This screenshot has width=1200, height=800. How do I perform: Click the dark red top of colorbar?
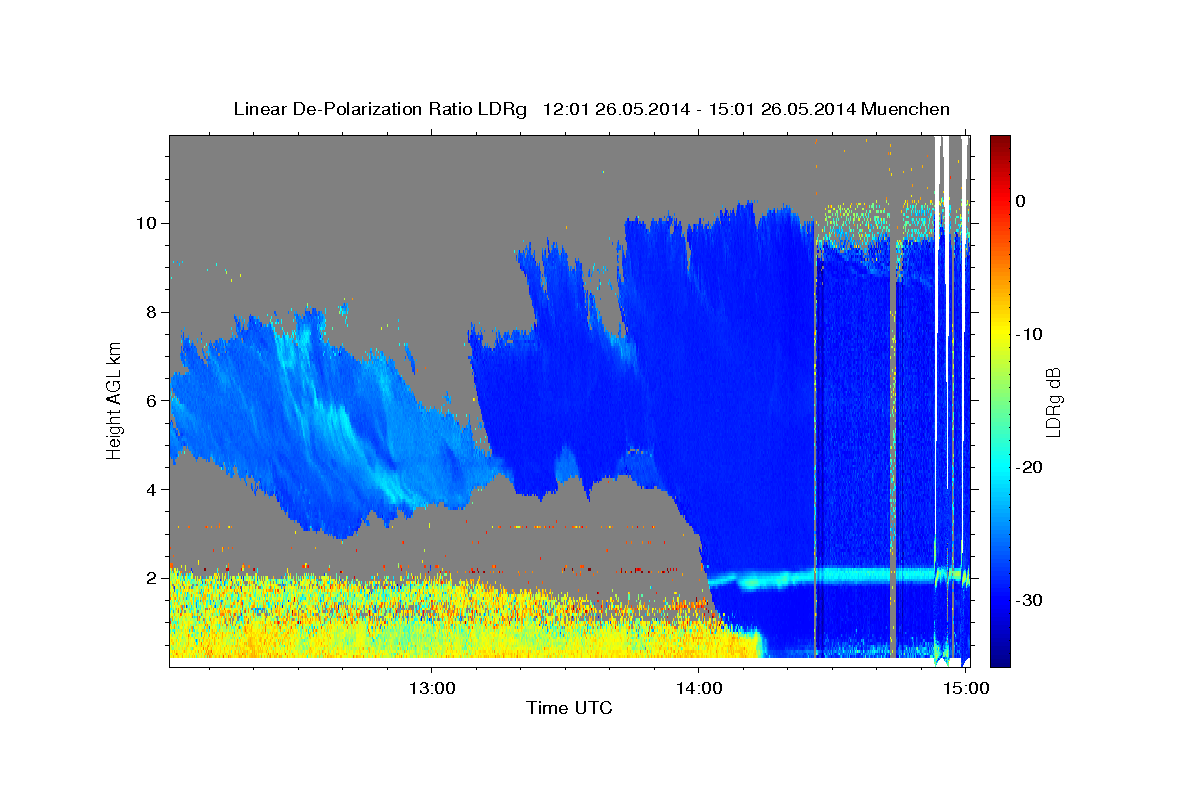point(1000,145)
